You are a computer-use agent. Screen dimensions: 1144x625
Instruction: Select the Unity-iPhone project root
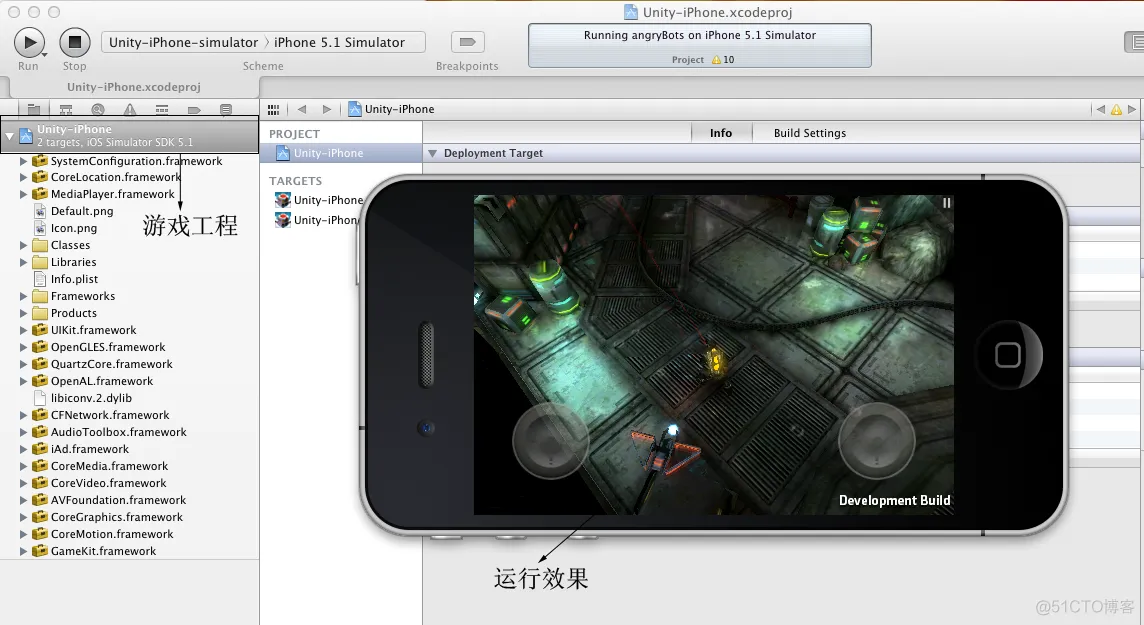pyautogui.click(x=130, y=135)
